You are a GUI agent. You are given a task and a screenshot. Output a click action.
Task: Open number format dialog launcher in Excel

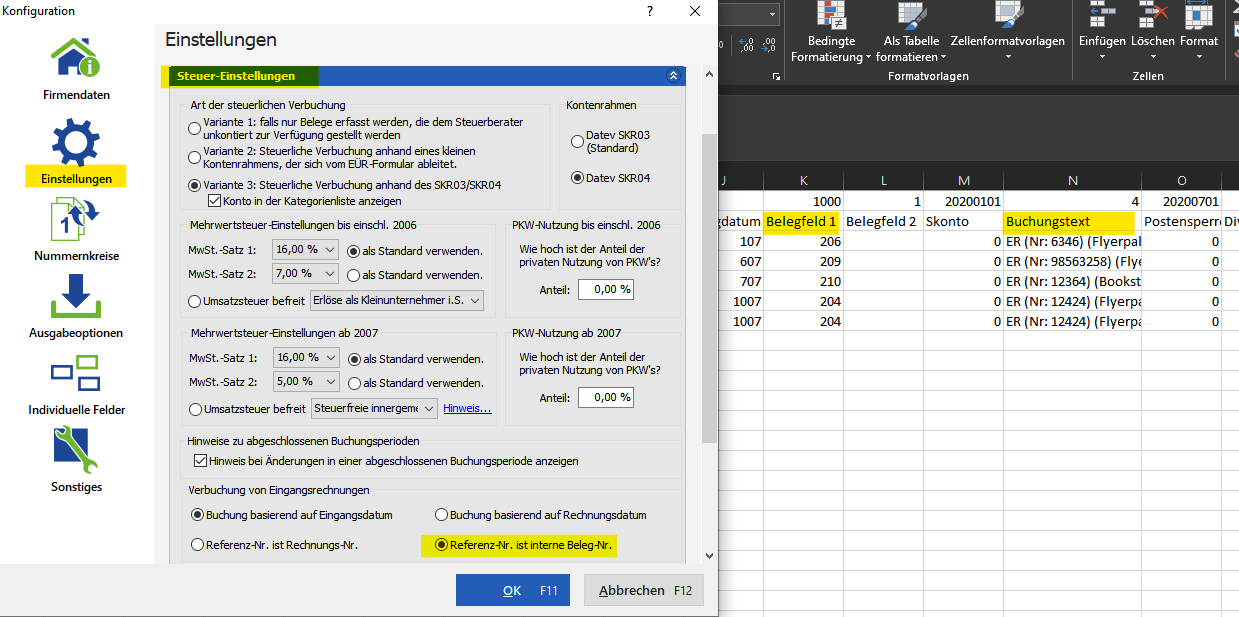(x=776, y=76)
